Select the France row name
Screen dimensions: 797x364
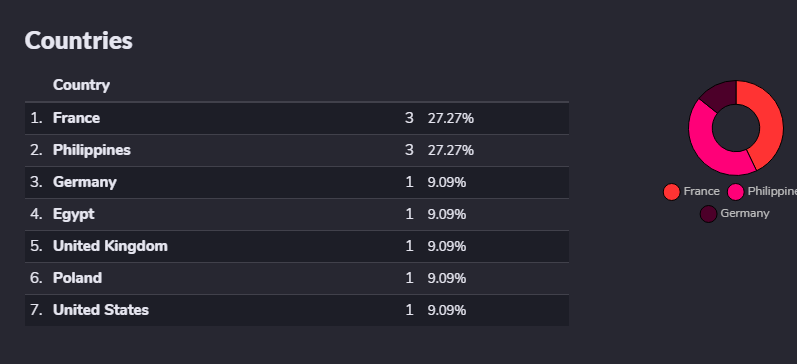click(x=76, y=118)
